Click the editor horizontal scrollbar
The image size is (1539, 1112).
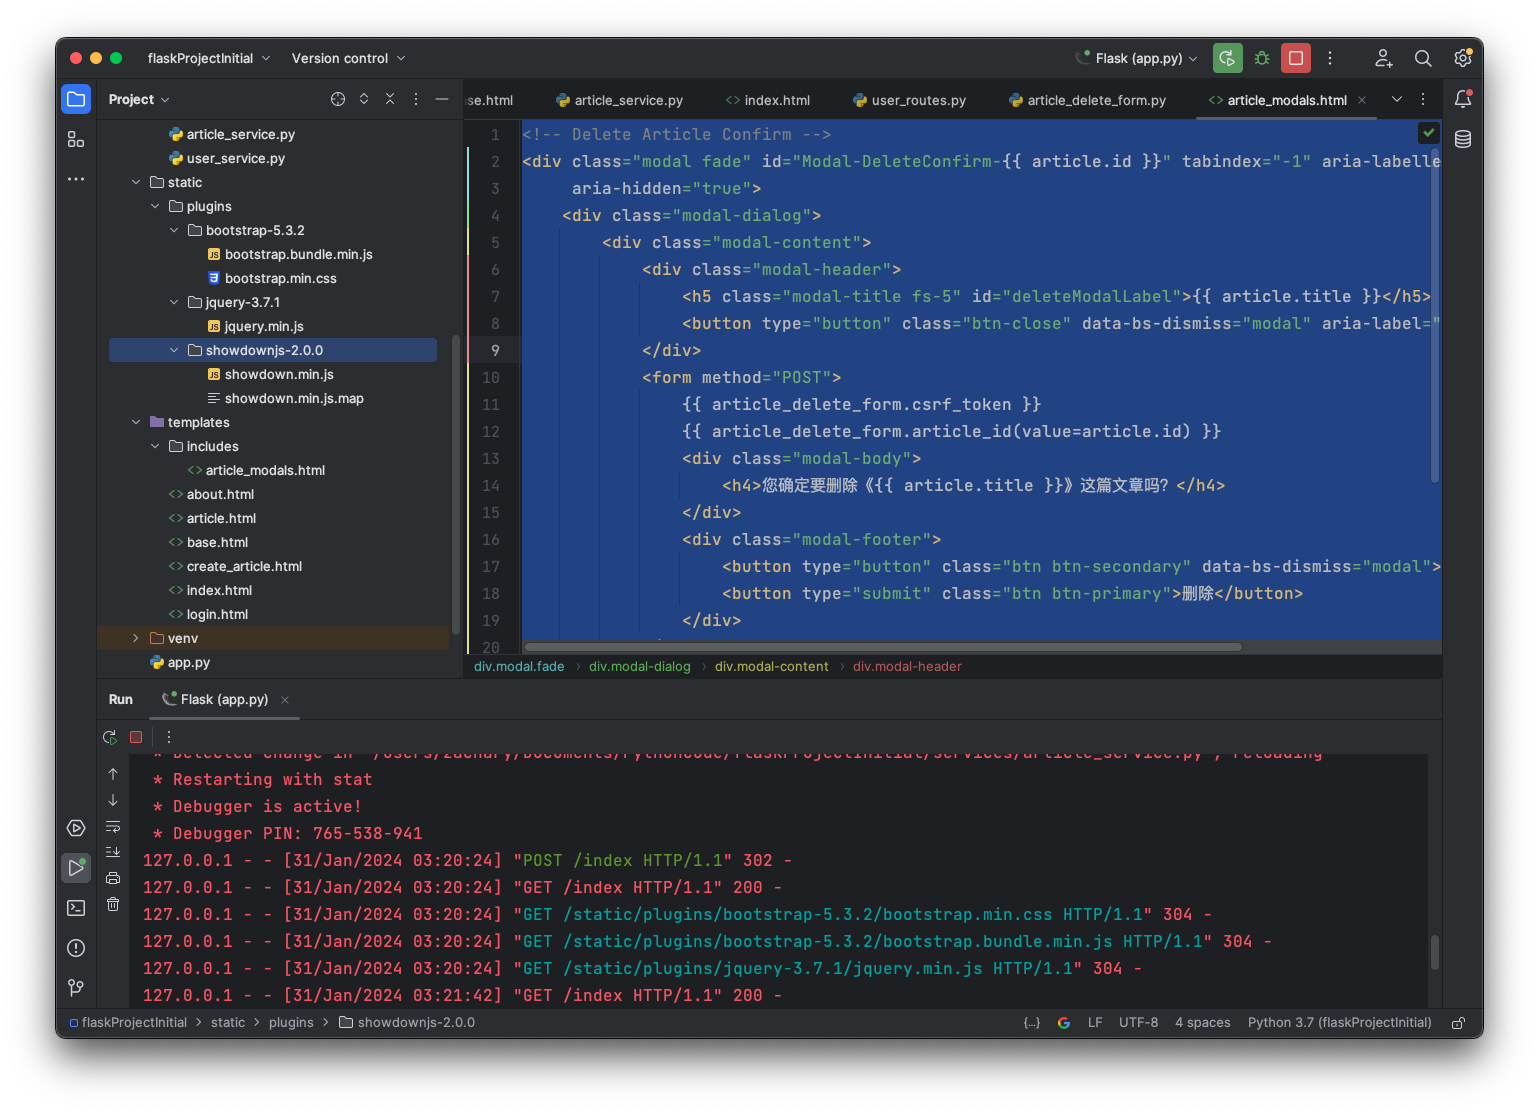(x=882, y=647)
